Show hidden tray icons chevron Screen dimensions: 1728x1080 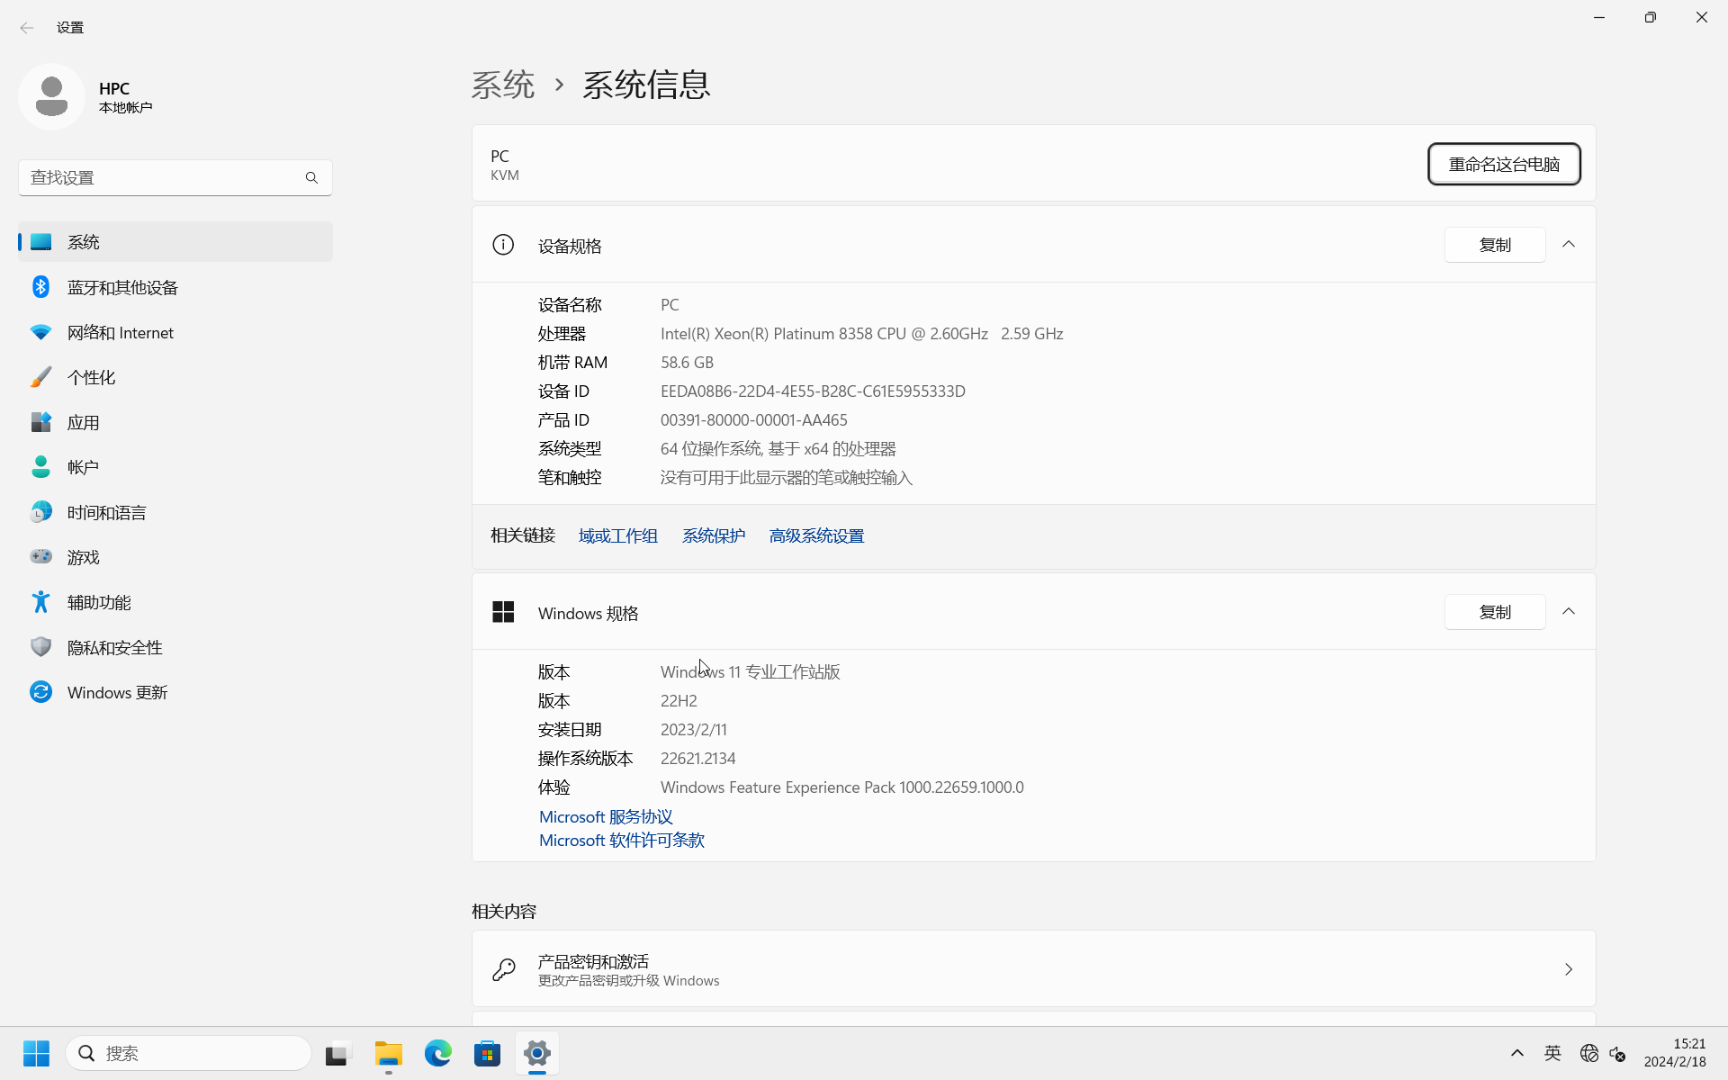coord(1517,1053)
